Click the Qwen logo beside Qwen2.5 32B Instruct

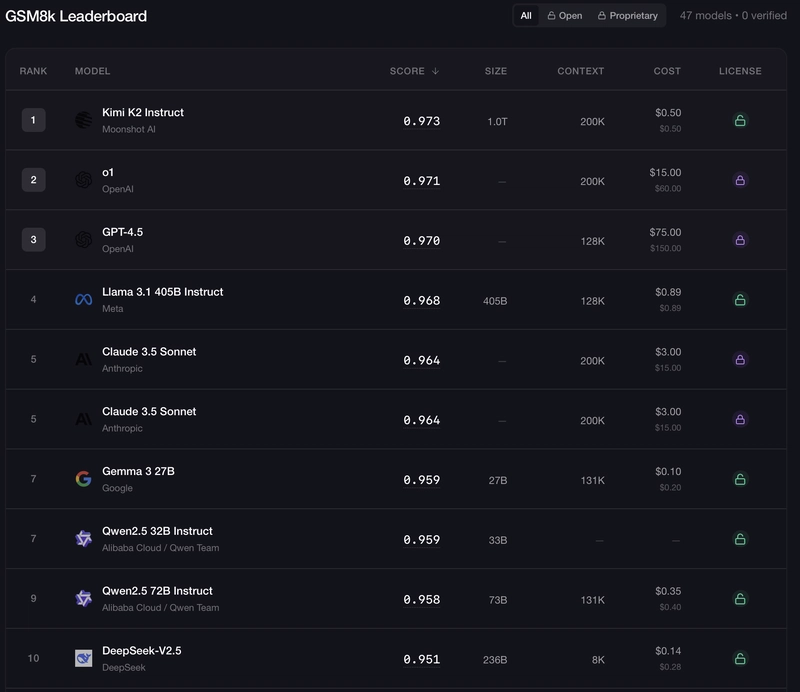(83, 539)
